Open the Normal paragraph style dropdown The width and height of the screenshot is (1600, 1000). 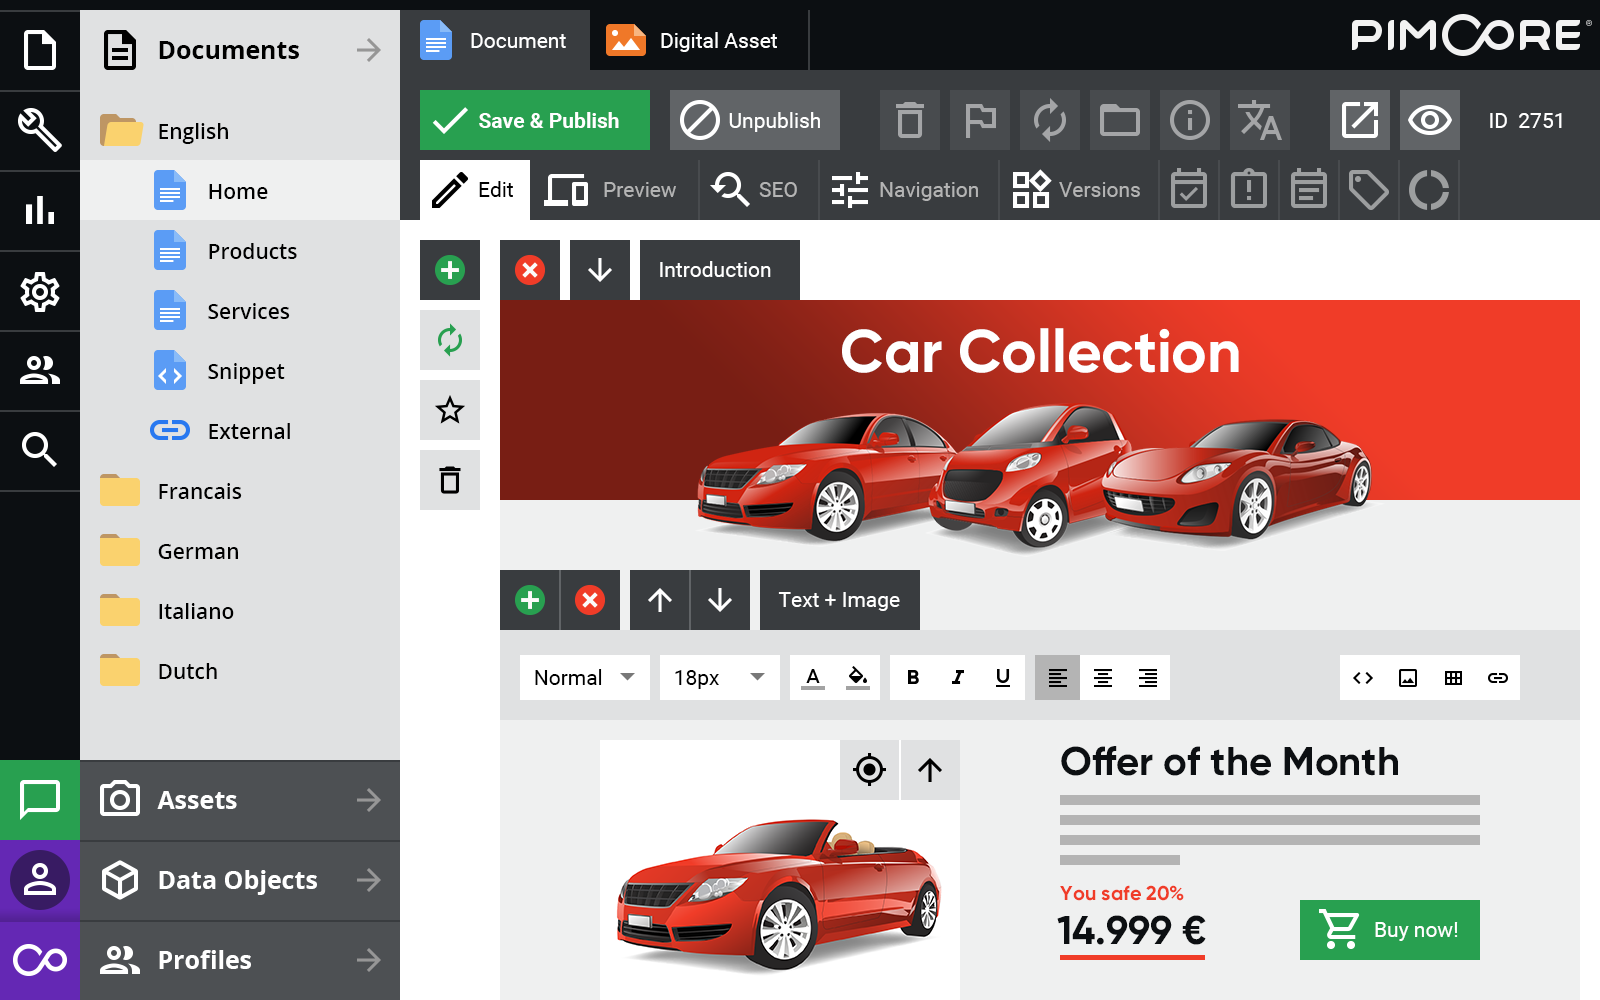click(x=584, y=677)
